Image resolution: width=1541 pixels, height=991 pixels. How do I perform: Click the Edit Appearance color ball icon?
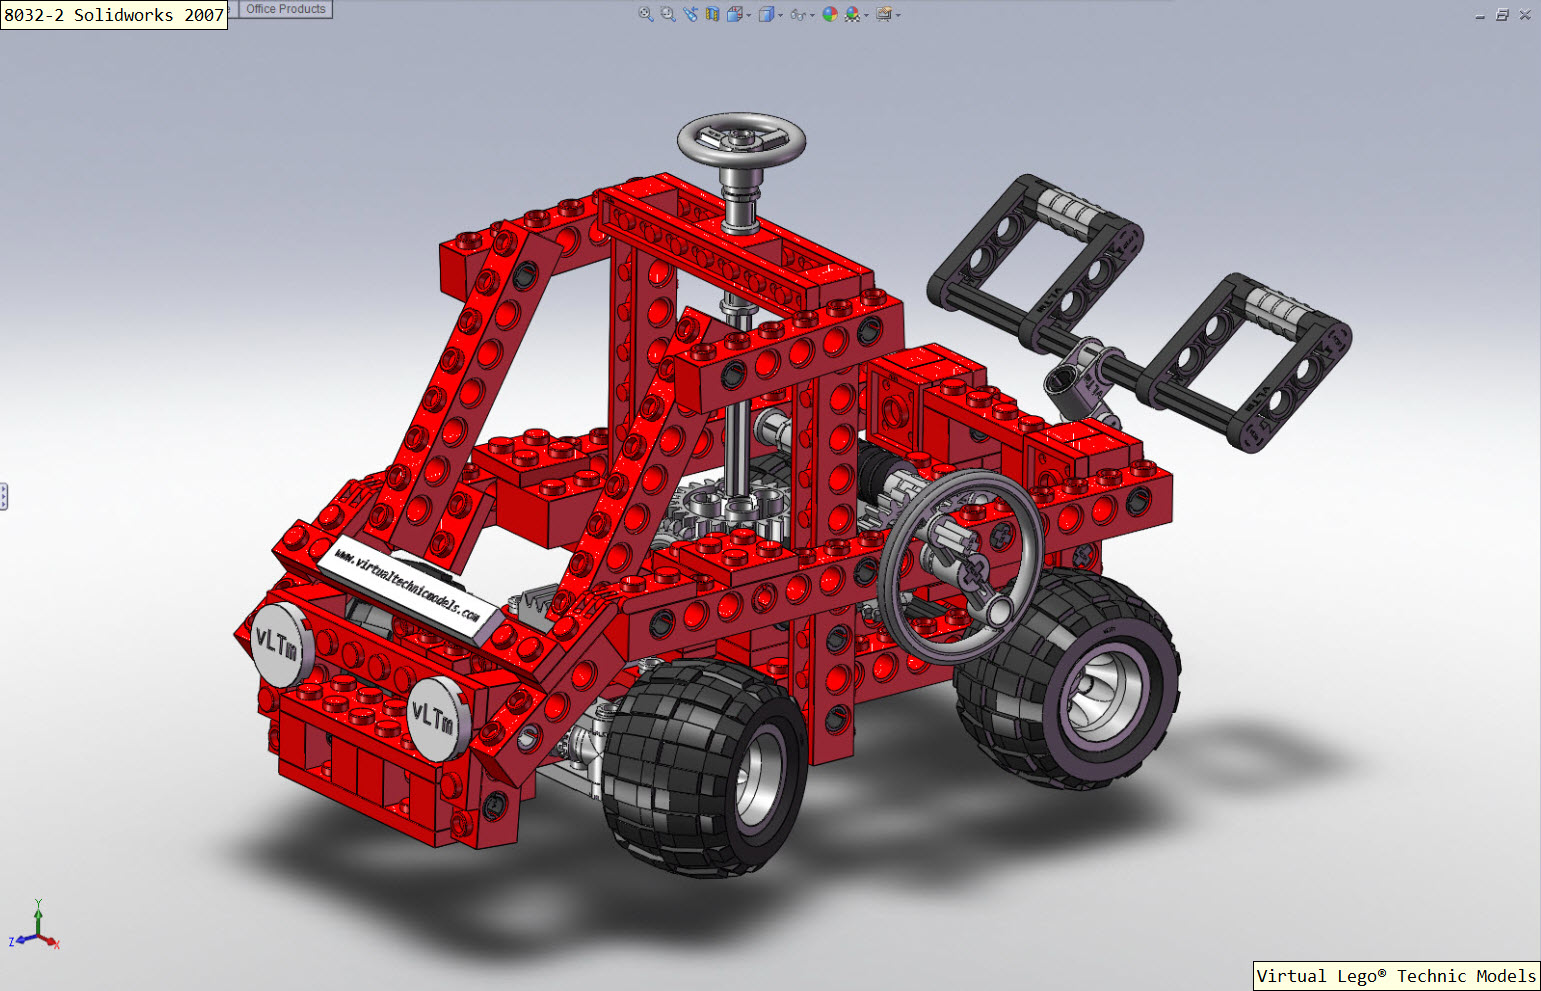(830, 14)
